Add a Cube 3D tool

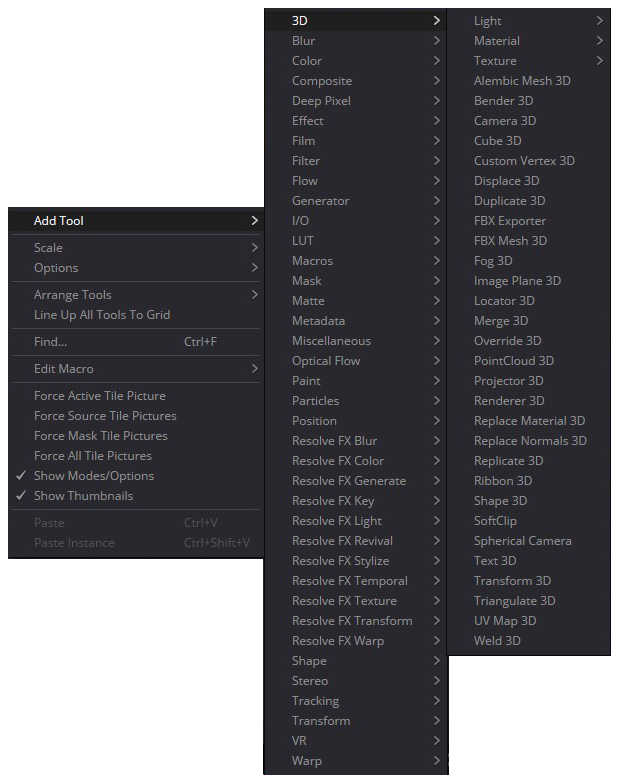[x=529, y=141]
